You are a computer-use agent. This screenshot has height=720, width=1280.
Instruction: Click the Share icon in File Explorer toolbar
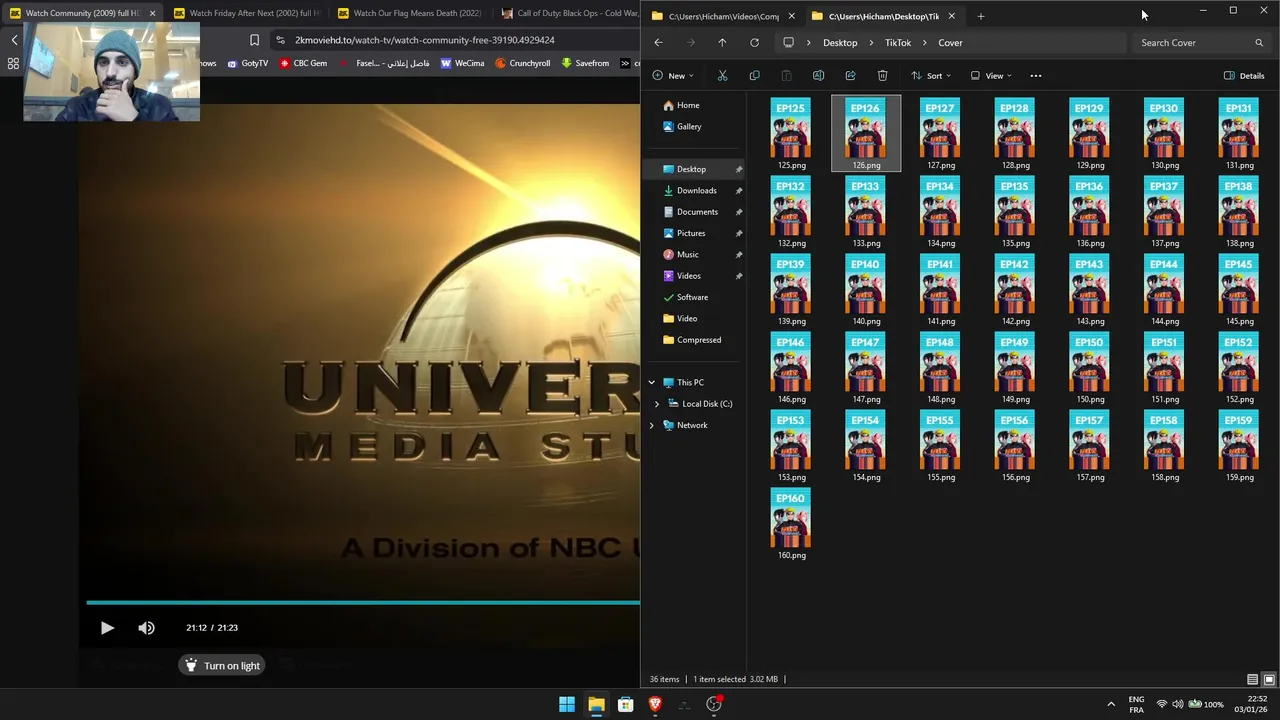pos(850,76)
